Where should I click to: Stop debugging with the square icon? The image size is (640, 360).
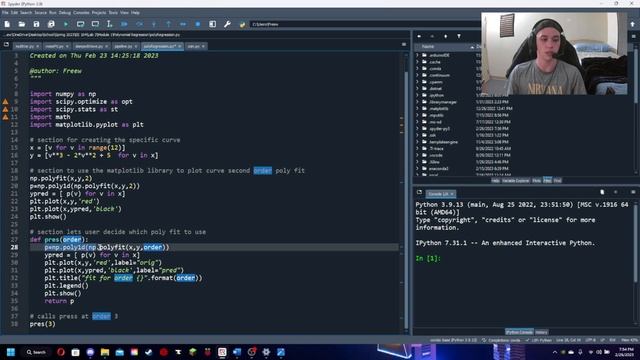(198, 24)
